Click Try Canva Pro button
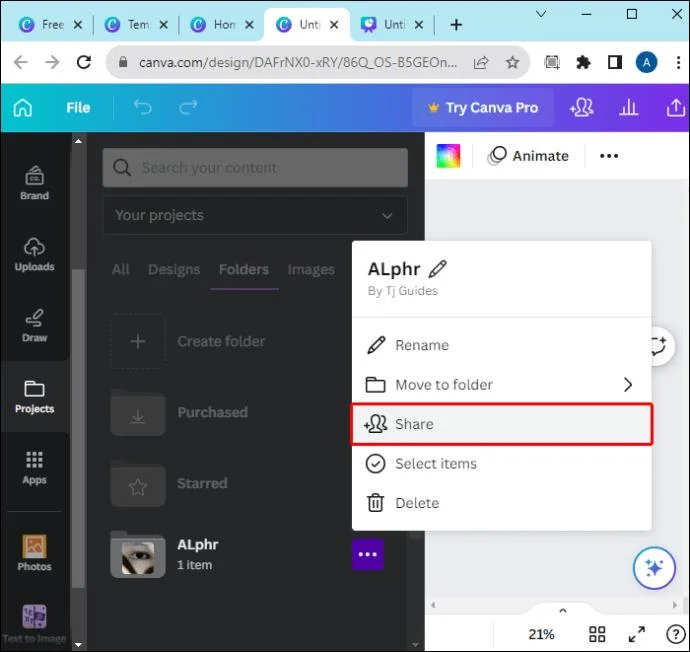The image size is (690, 652). [483, 108]
